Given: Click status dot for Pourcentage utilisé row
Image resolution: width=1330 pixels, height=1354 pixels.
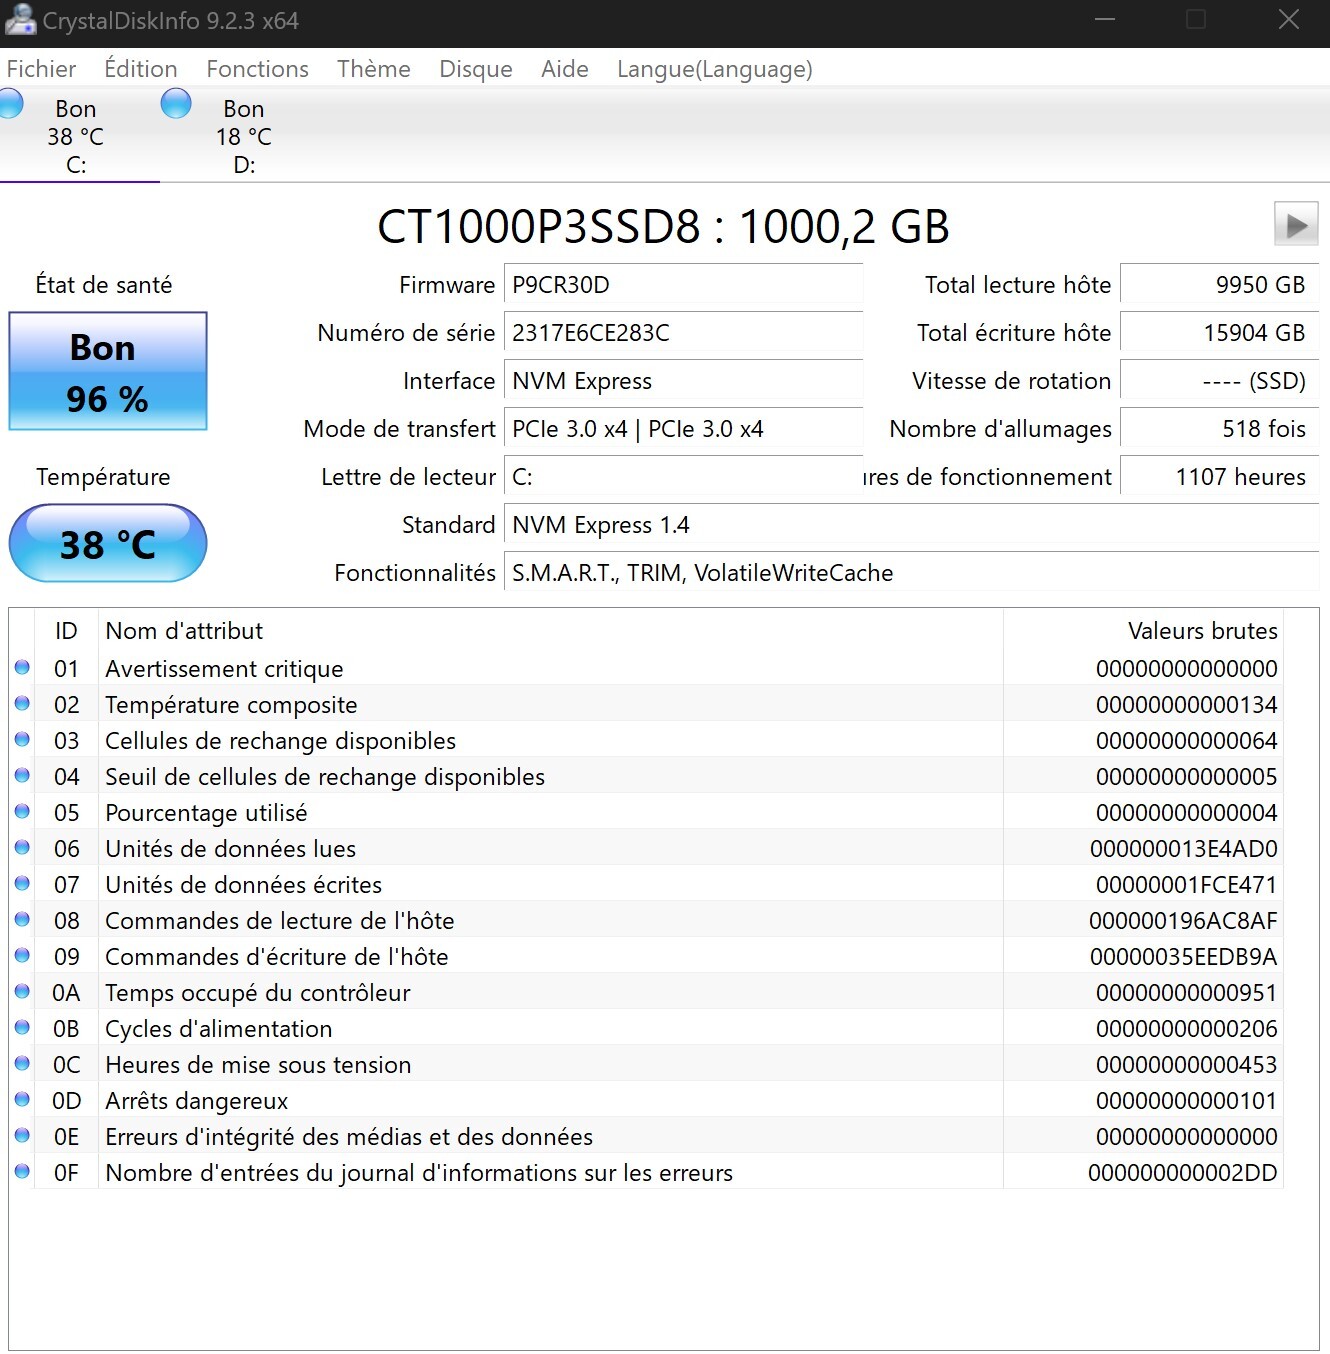Looking at the screenshot, I should [x=22, y=811].
